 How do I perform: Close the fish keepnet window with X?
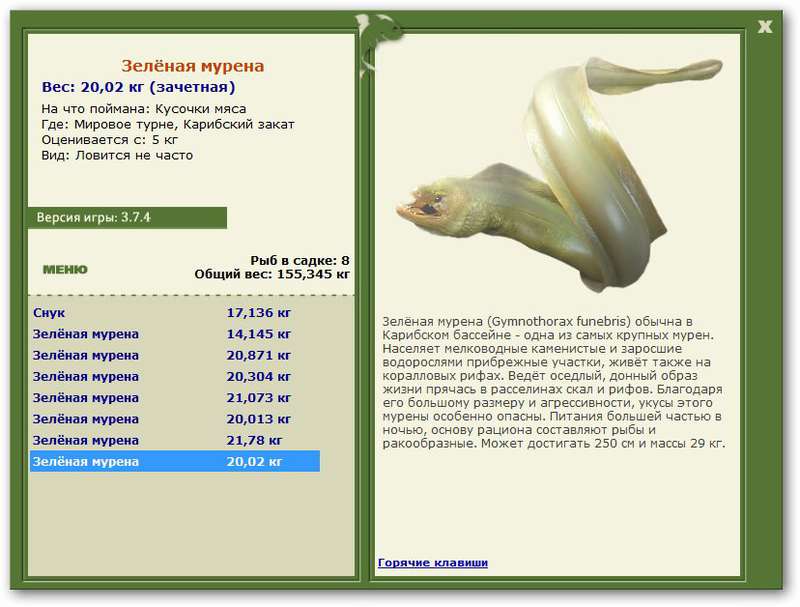764,27
